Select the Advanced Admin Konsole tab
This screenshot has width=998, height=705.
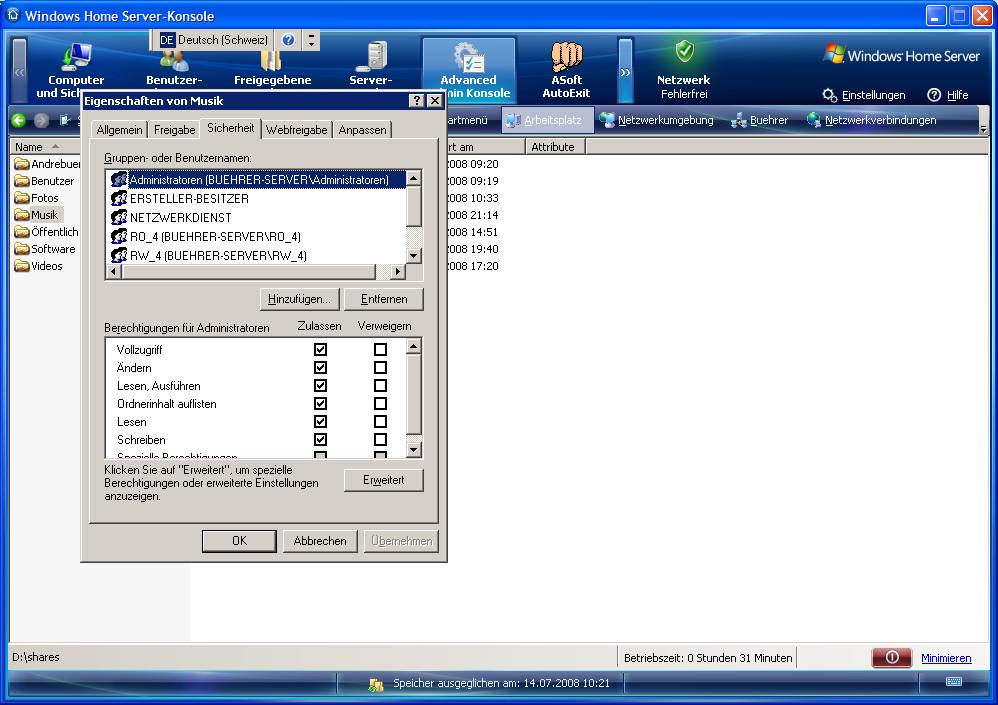coord(468,70)
